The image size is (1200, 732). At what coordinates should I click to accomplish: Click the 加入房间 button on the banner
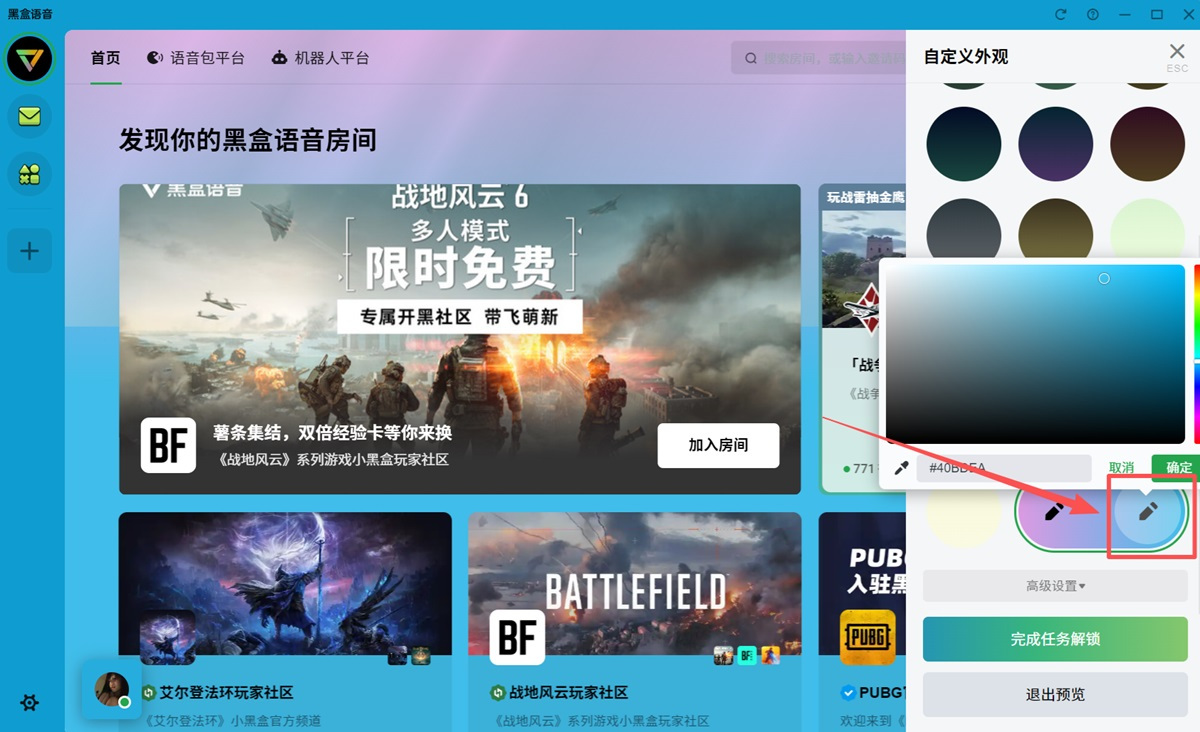coord(718,446)
